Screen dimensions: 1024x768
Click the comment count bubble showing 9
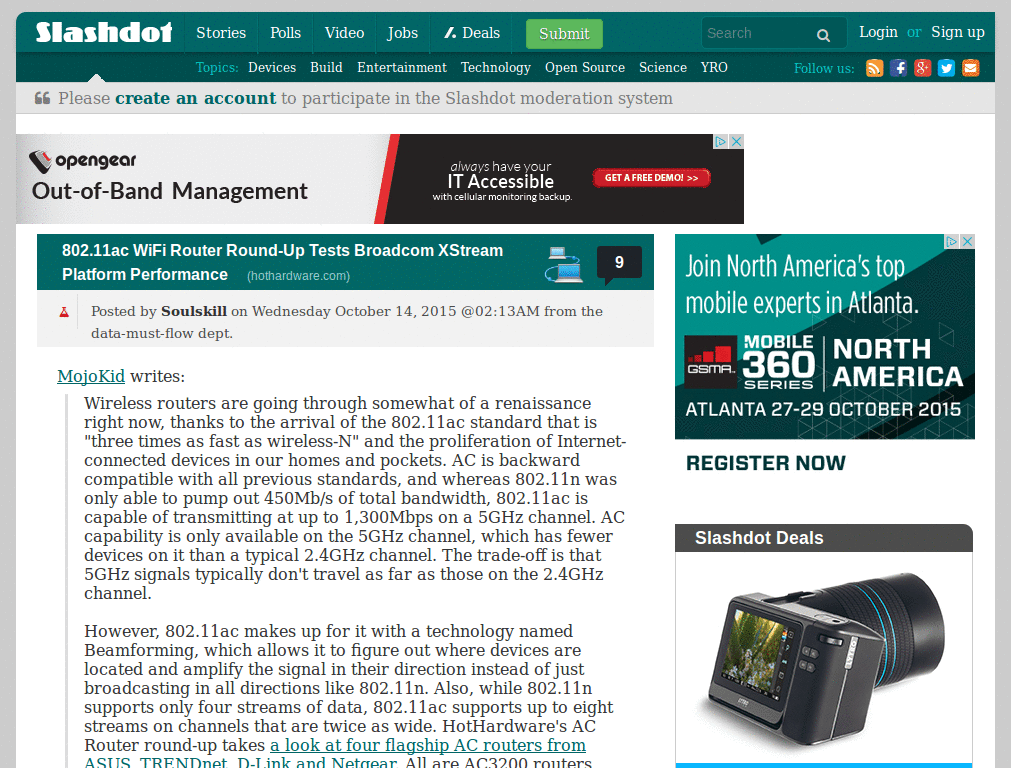coord(619,264)
